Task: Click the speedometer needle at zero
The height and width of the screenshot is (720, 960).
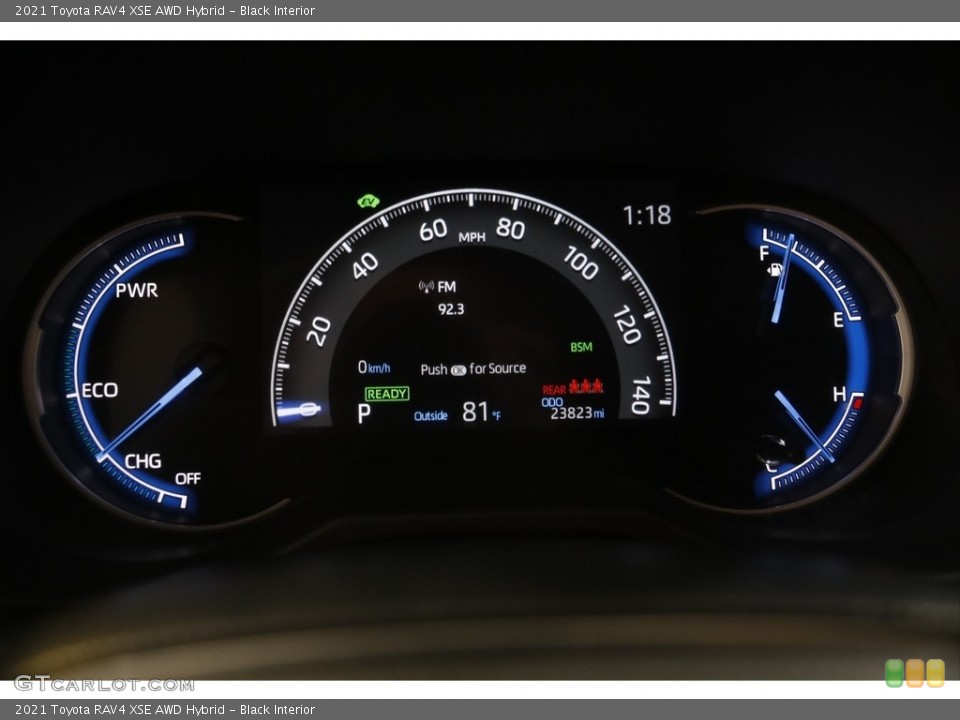Action: (299, 410)
